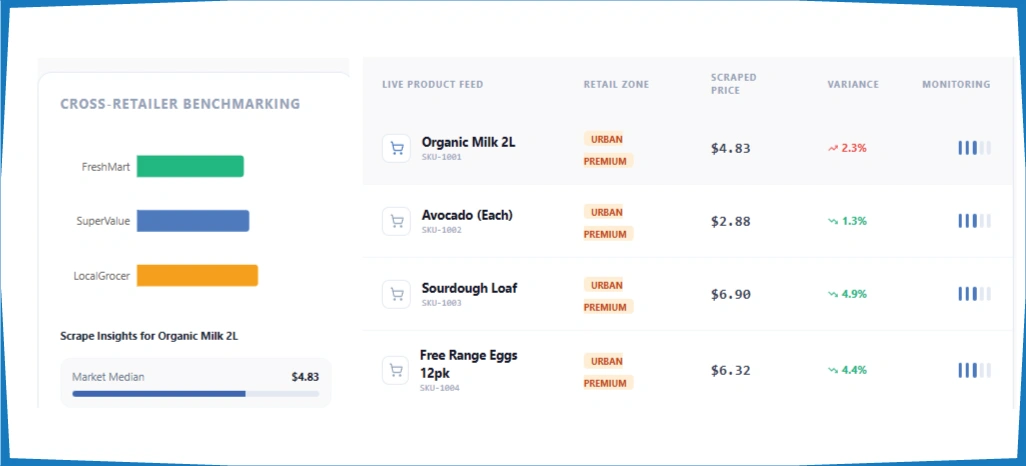Click cart icon beside Free Range Eggs 12pk
This screenshot has width=1026, height=466.
397,370
